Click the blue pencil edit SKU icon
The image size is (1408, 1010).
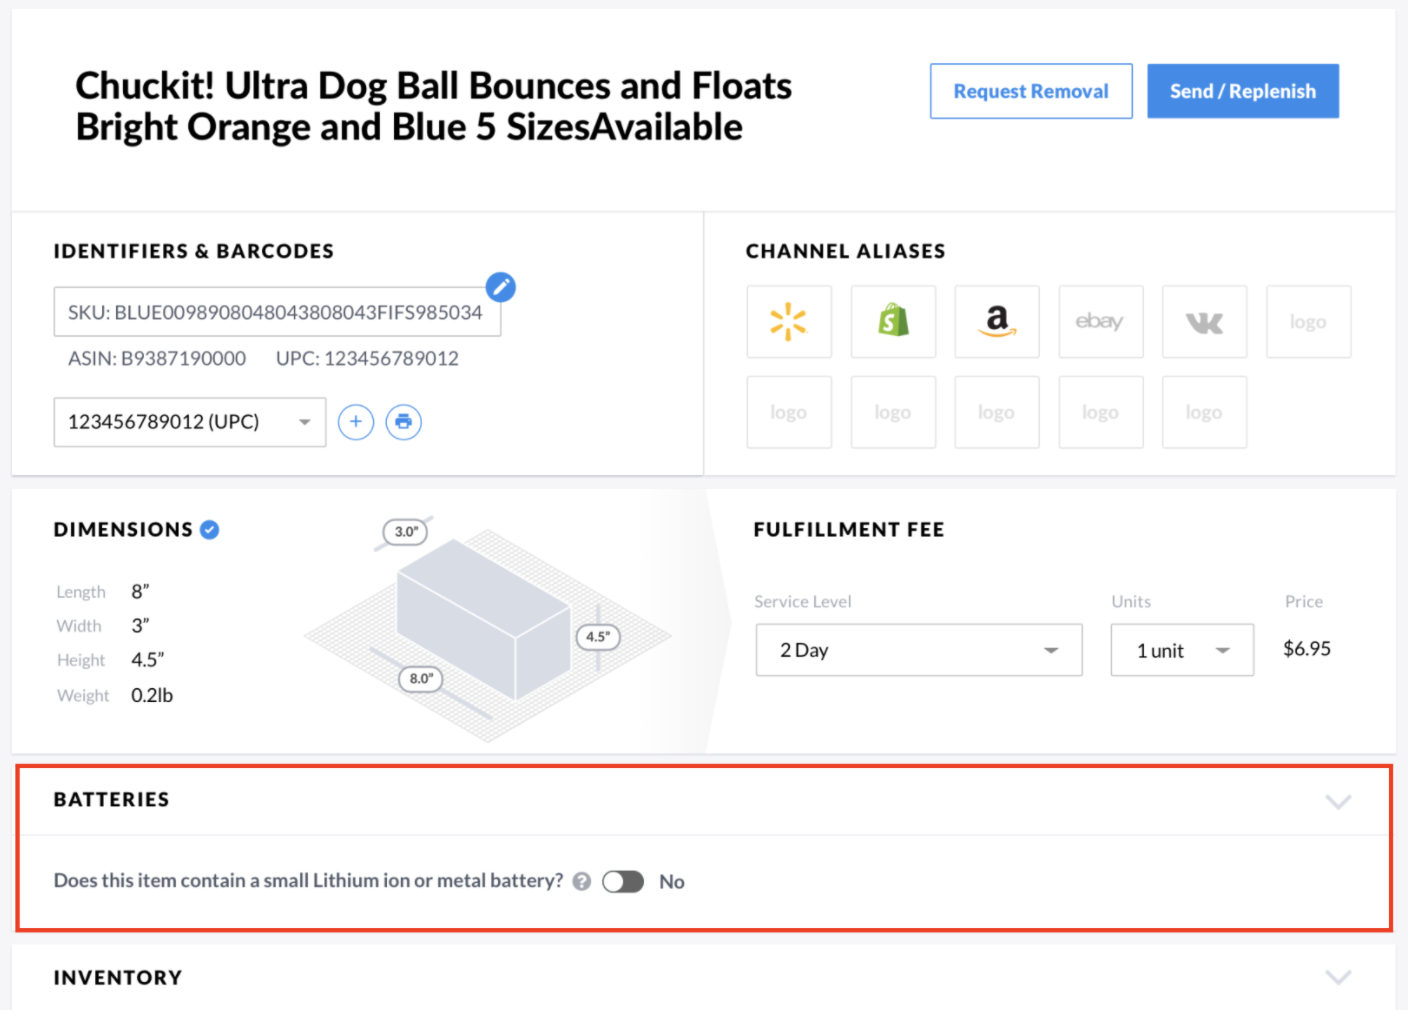[500, 288]
